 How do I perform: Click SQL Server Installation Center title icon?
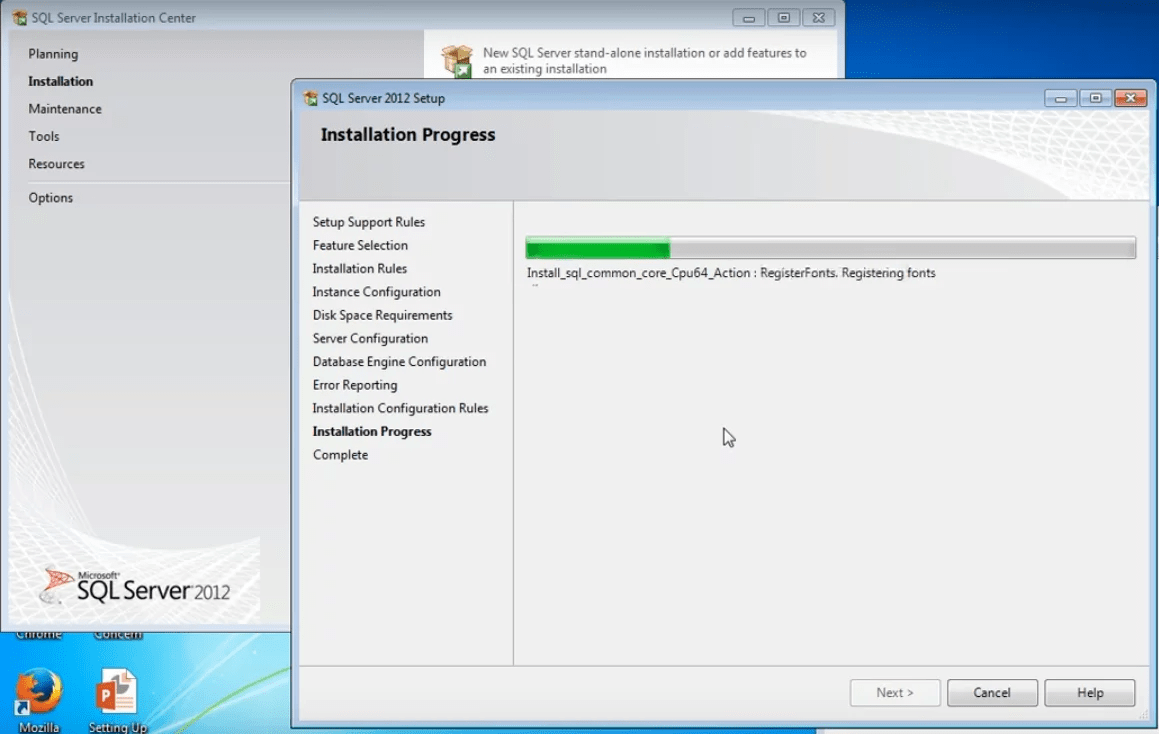[x=19, y=18]
